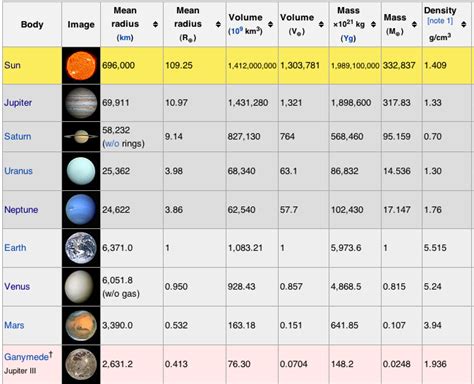Screen dimensions: 474x384
Task: Select Ganymede's radius value 2,631.2
Action: pos(117,364)
